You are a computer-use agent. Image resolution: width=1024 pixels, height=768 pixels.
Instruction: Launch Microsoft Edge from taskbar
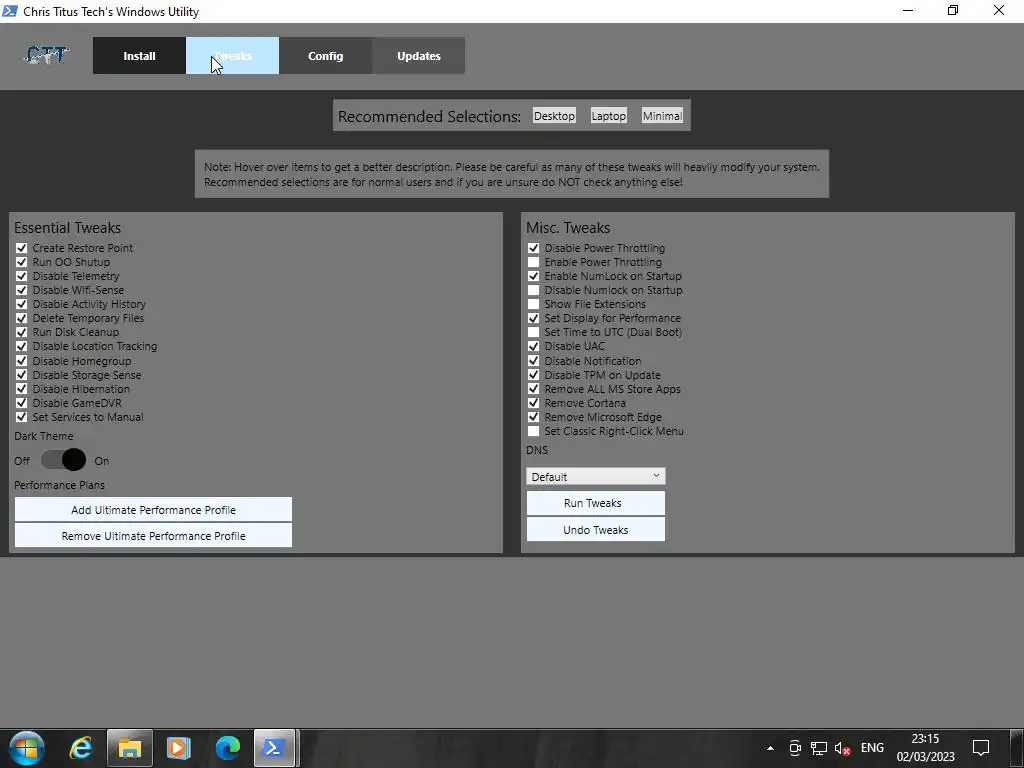[227, 748]
